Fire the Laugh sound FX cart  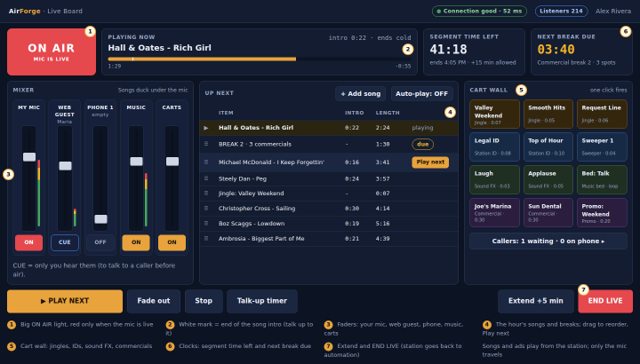click(x=495, y=180)
